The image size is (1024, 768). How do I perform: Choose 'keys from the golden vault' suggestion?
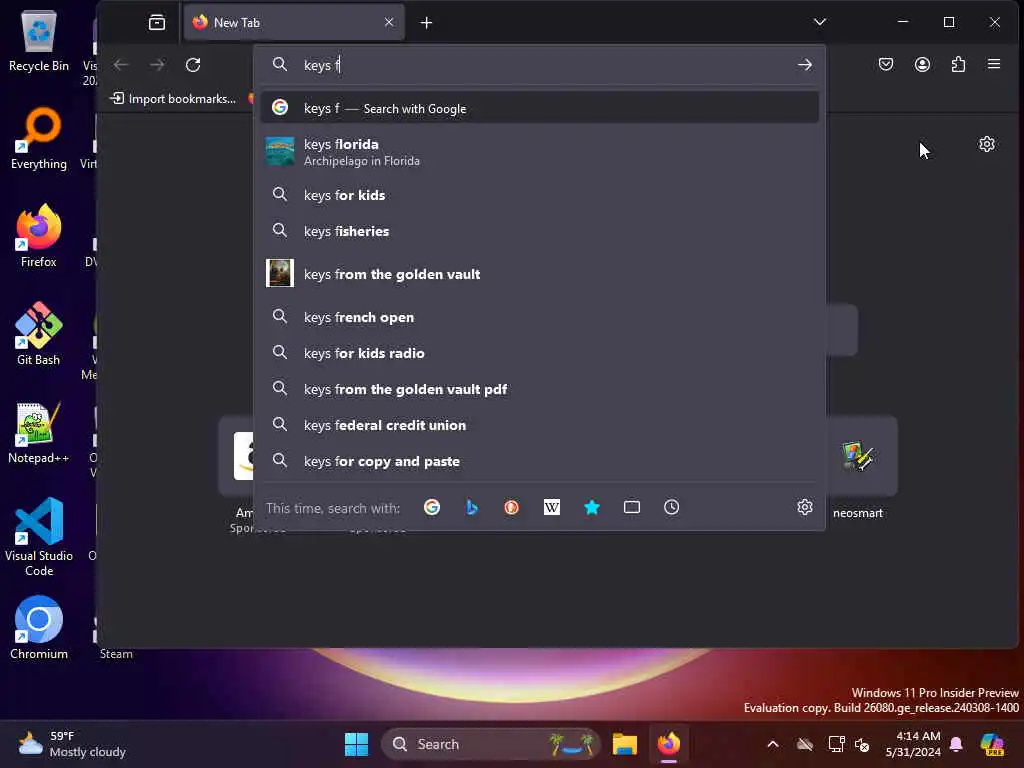click(x=539, y=274)
